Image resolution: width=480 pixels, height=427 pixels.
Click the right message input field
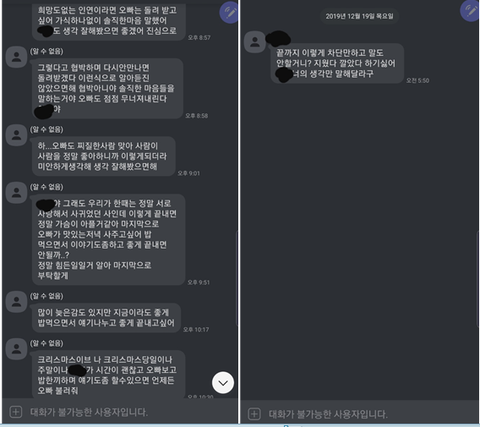click(359, 414)
